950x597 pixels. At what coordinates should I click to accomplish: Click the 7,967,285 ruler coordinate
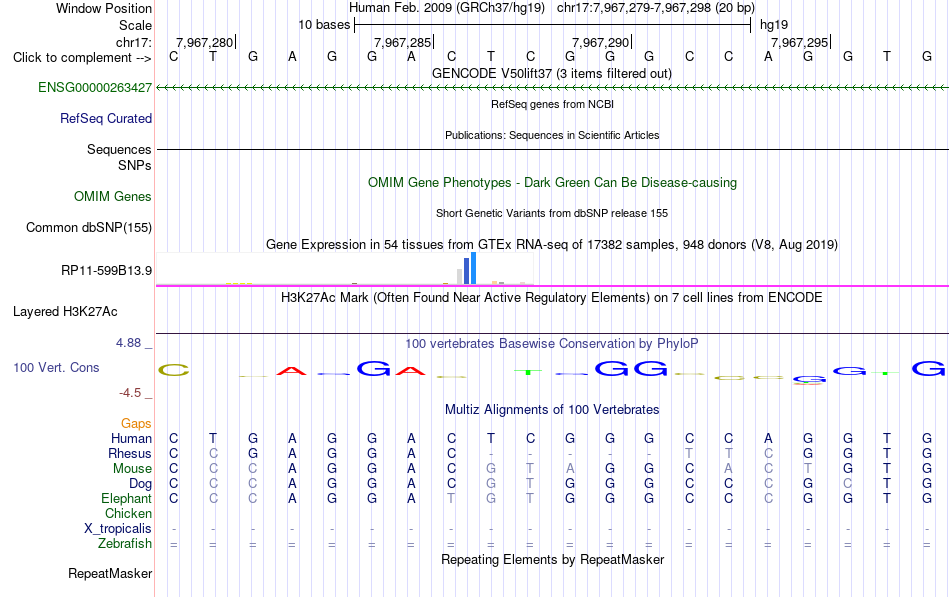pyautogui.click(x=402, y=42)
